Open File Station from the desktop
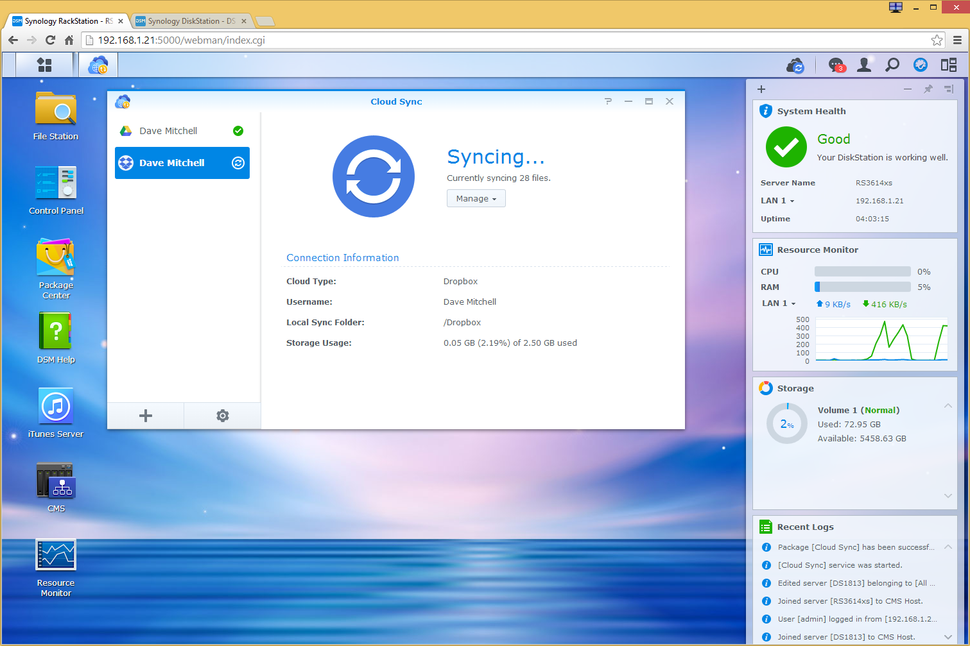 (55, 113)
